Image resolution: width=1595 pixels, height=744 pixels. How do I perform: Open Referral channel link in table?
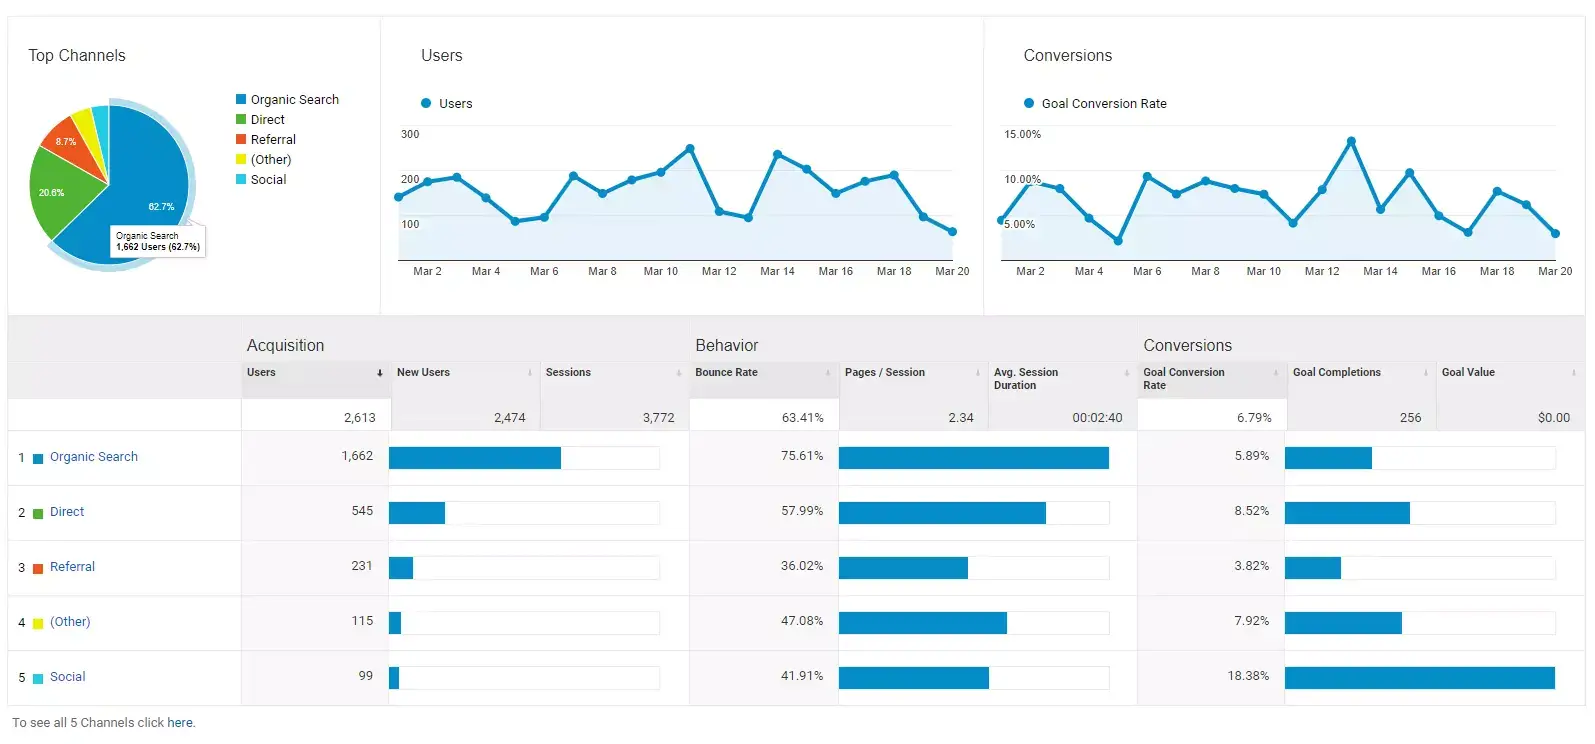[x=72, y=567]
